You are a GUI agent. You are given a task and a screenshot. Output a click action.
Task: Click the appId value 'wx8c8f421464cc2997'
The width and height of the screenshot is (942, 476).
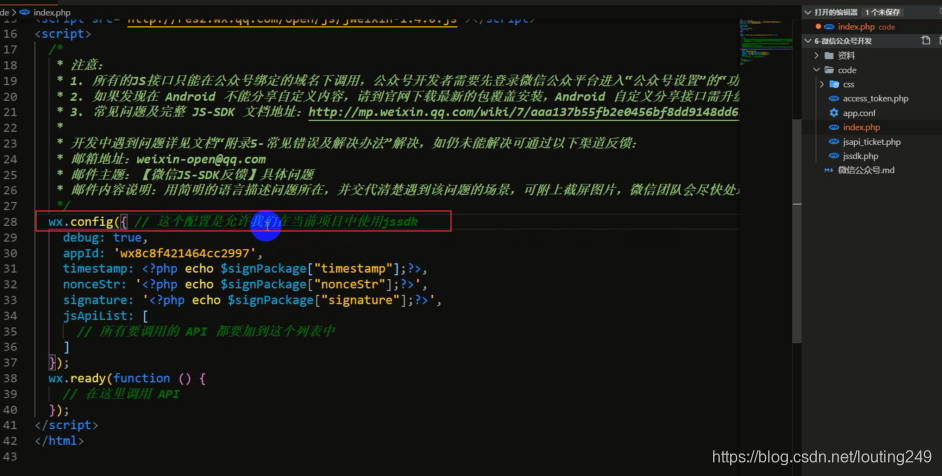(x=184, y=253)
